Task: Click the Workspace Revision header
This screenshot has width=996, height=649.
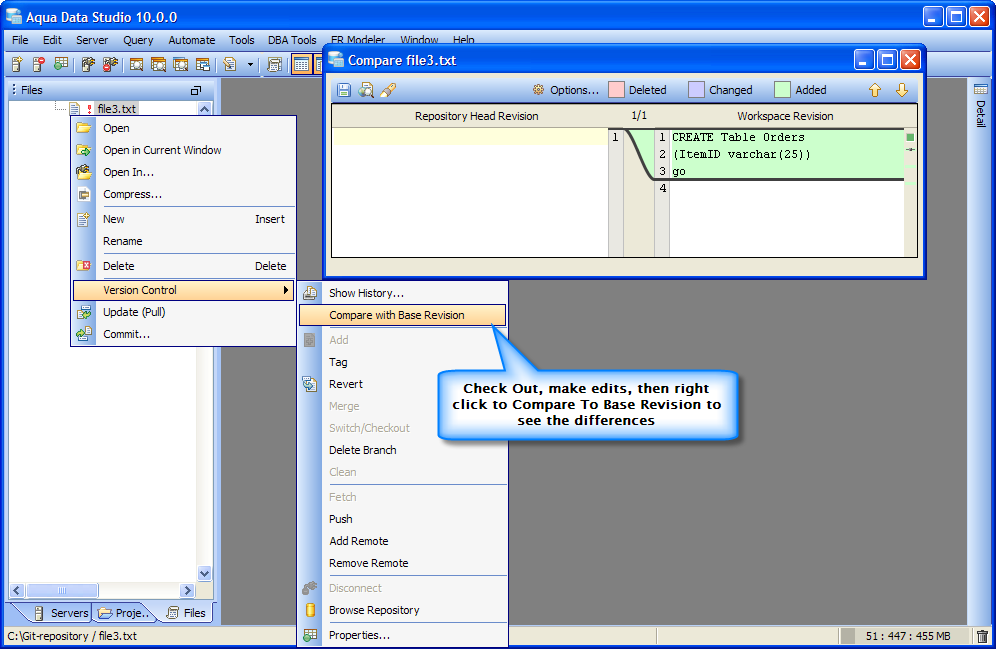Action: click(x=785, y=116)
